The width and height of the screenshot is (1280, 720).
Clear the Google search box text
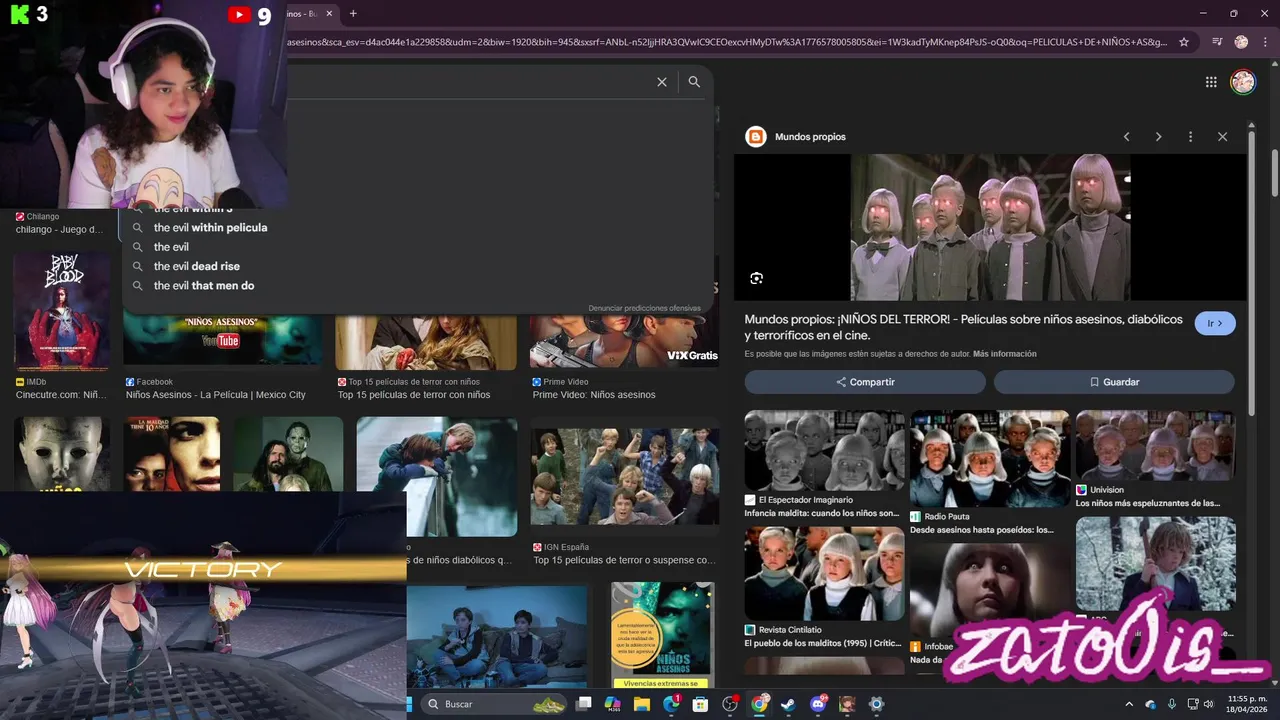pyautogui.click(x=661, y=82)
